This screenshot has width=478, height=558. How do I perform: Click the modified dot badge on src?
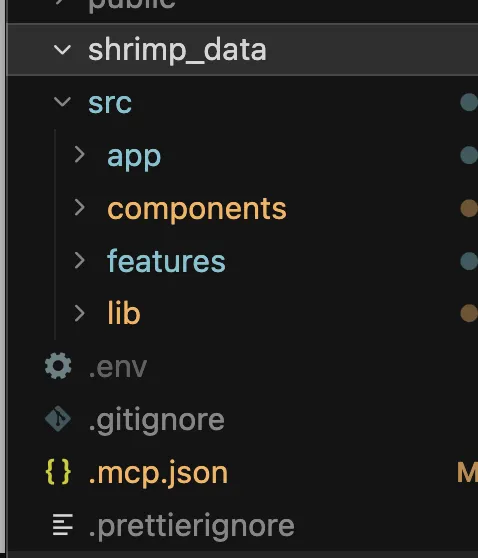point(469,102)
